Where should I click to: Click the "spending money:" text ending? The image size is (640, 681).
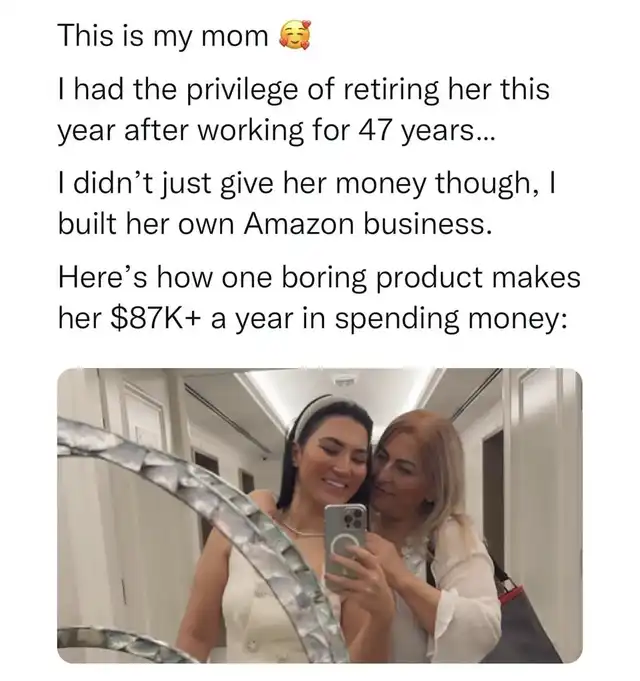coord(451,319)
